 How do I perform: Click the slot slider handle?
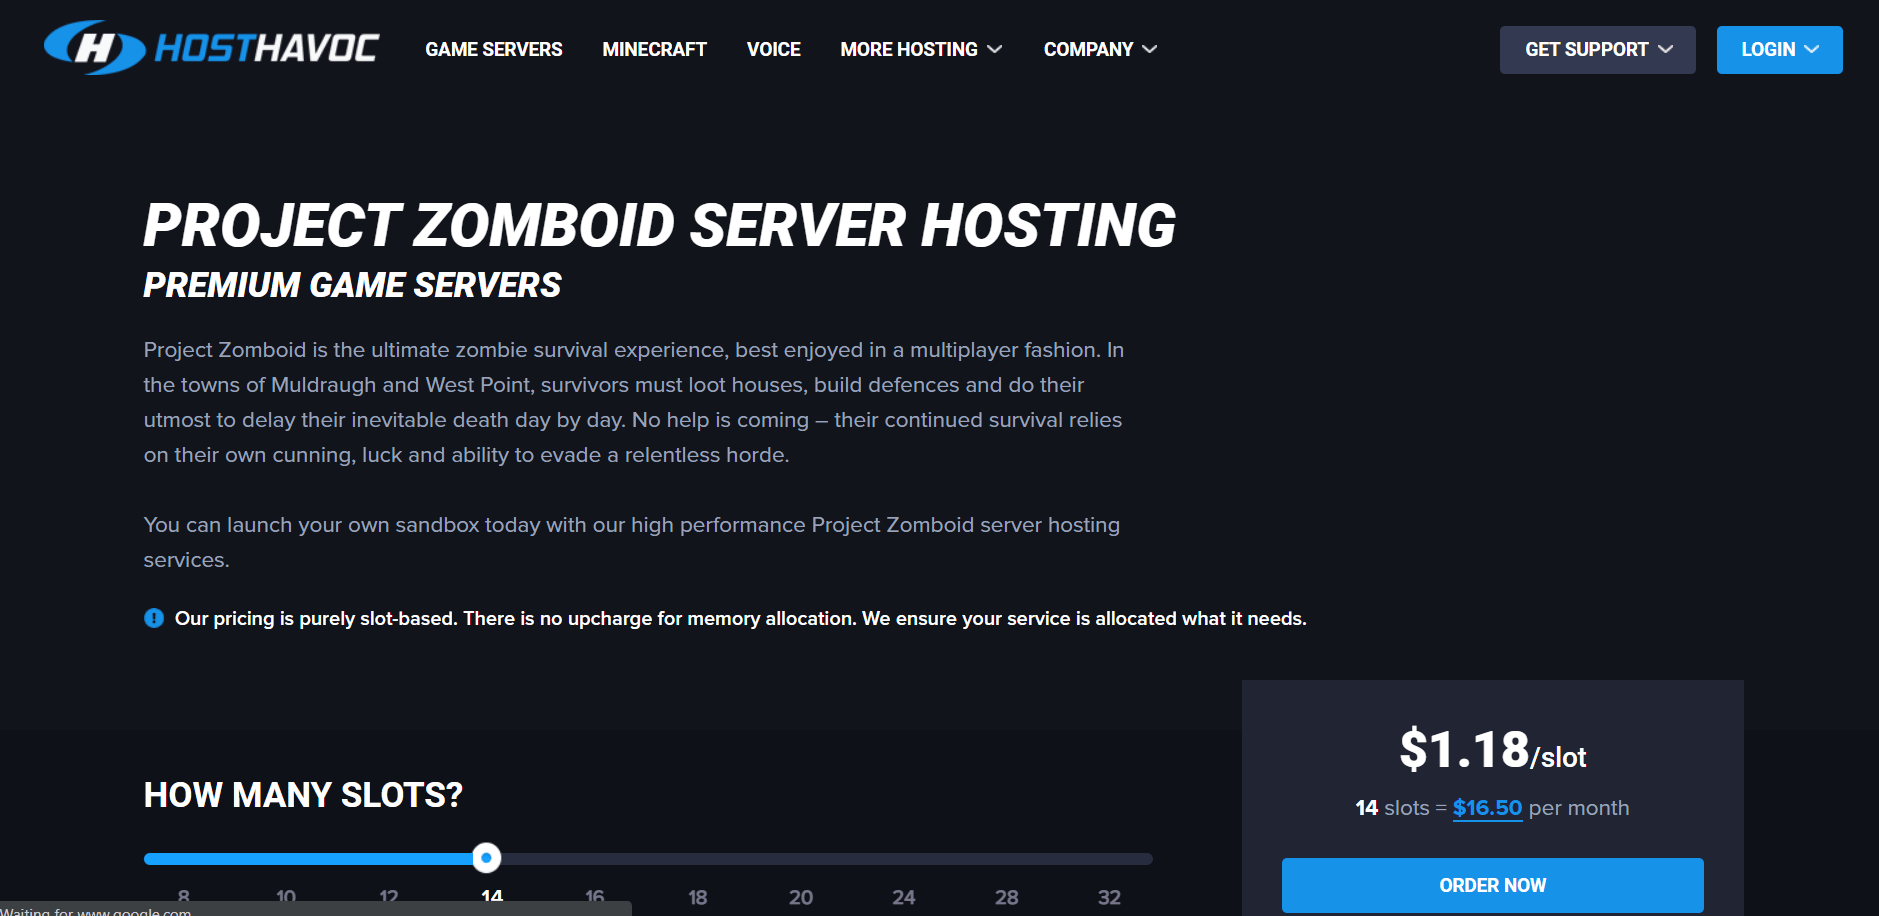click(486, 858)
